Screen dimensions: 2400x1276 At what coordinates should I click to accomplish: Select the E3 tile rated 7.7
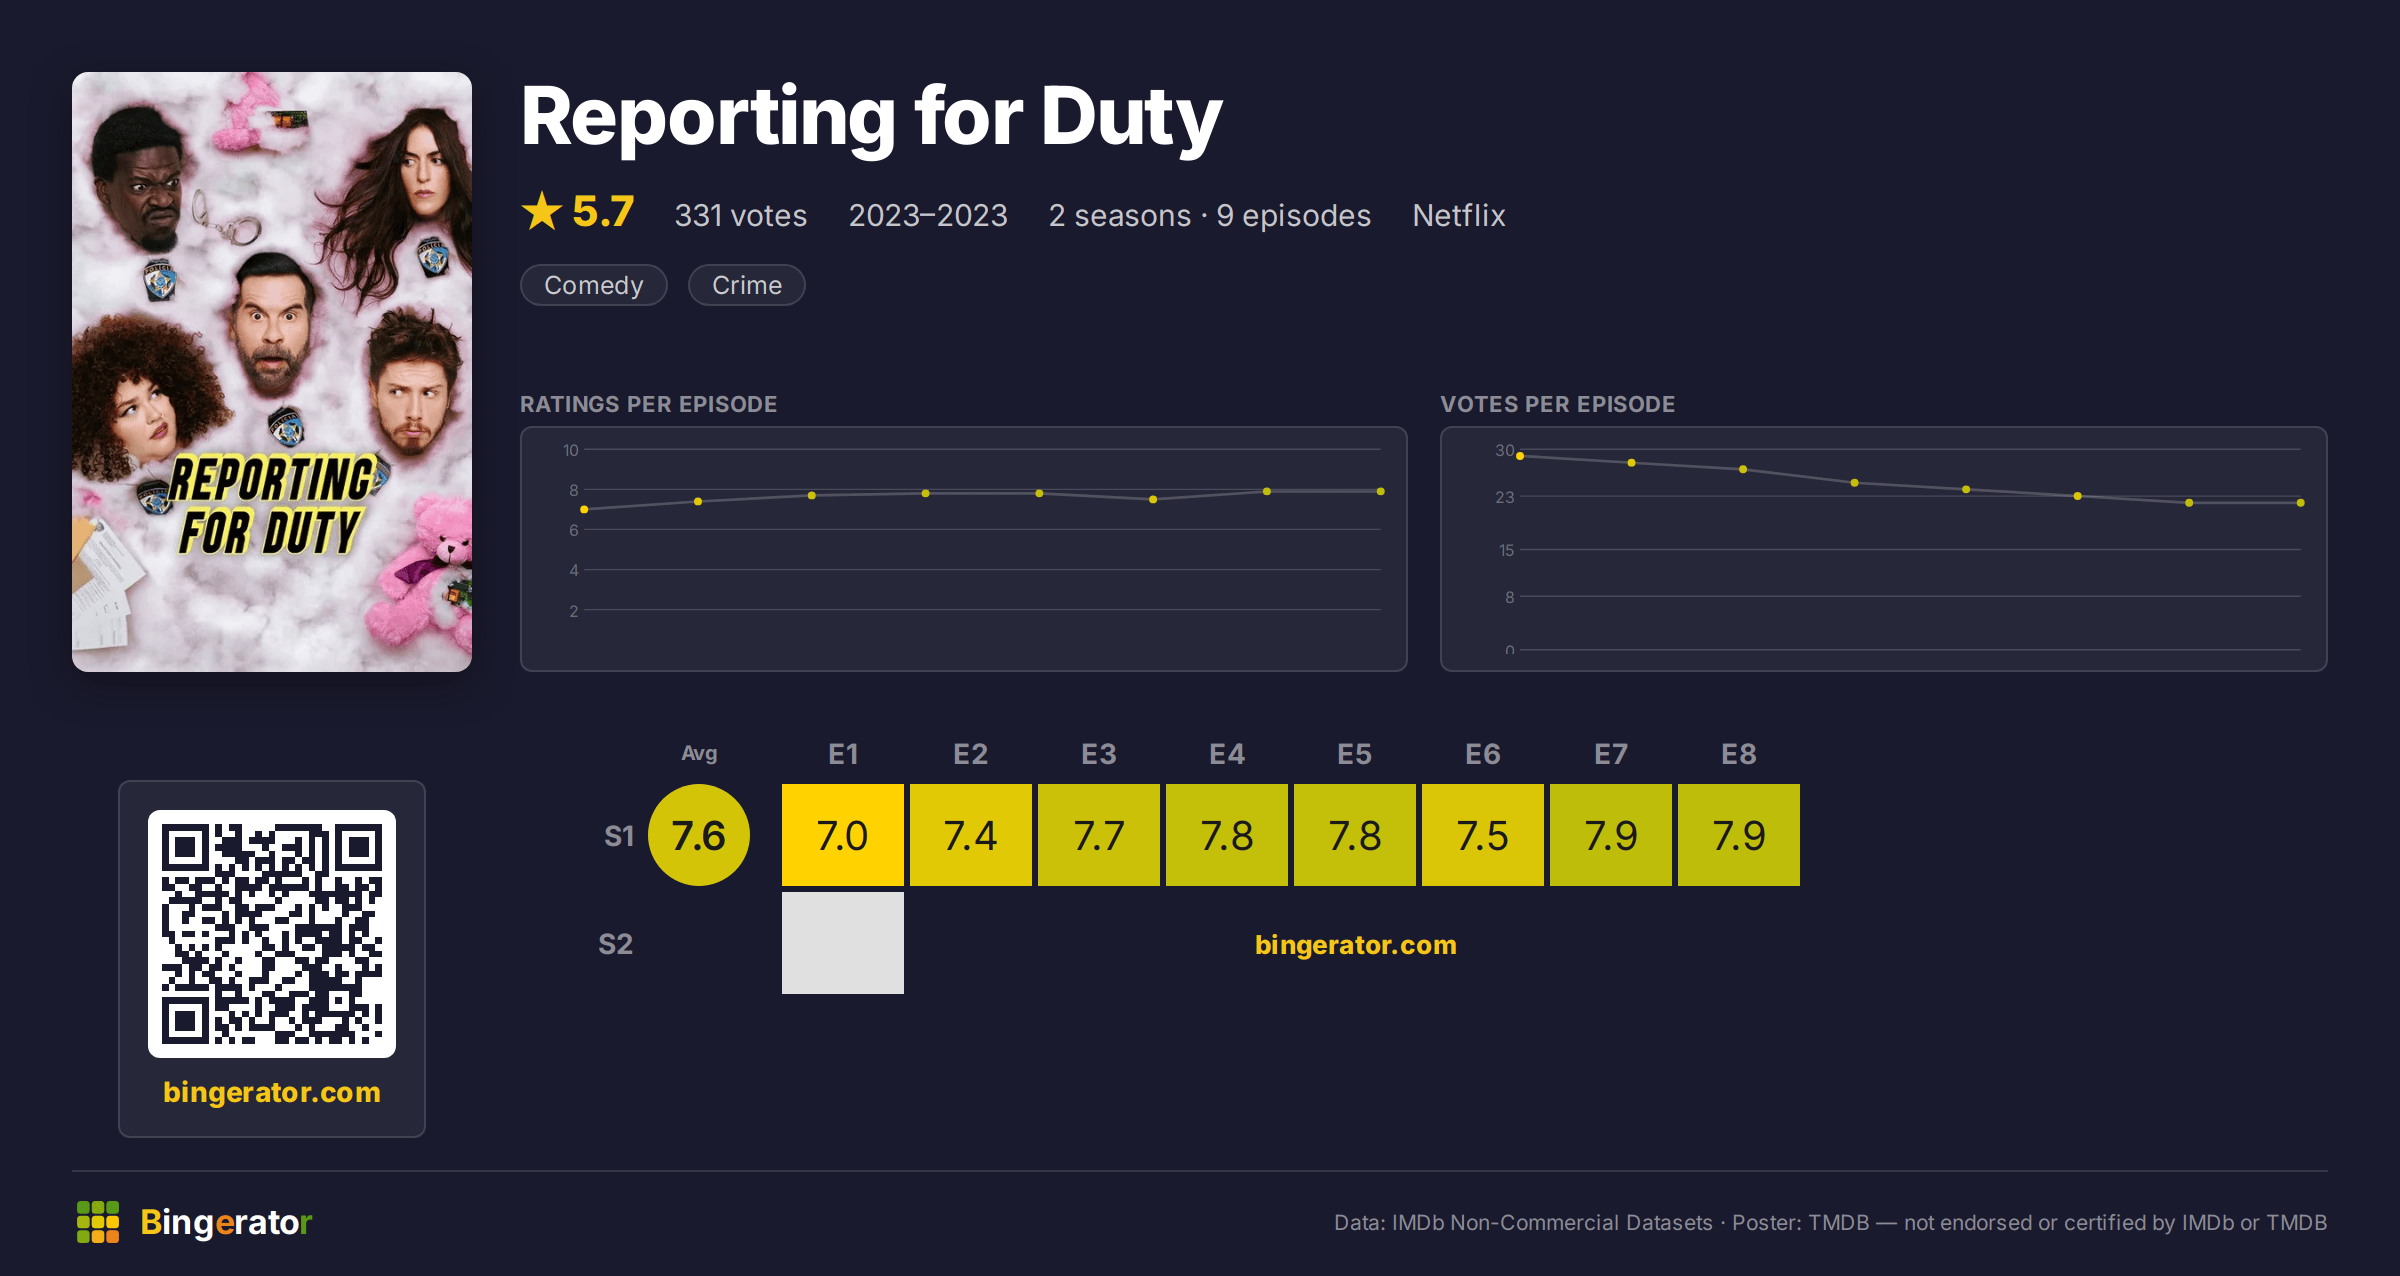coord(1099,835)
